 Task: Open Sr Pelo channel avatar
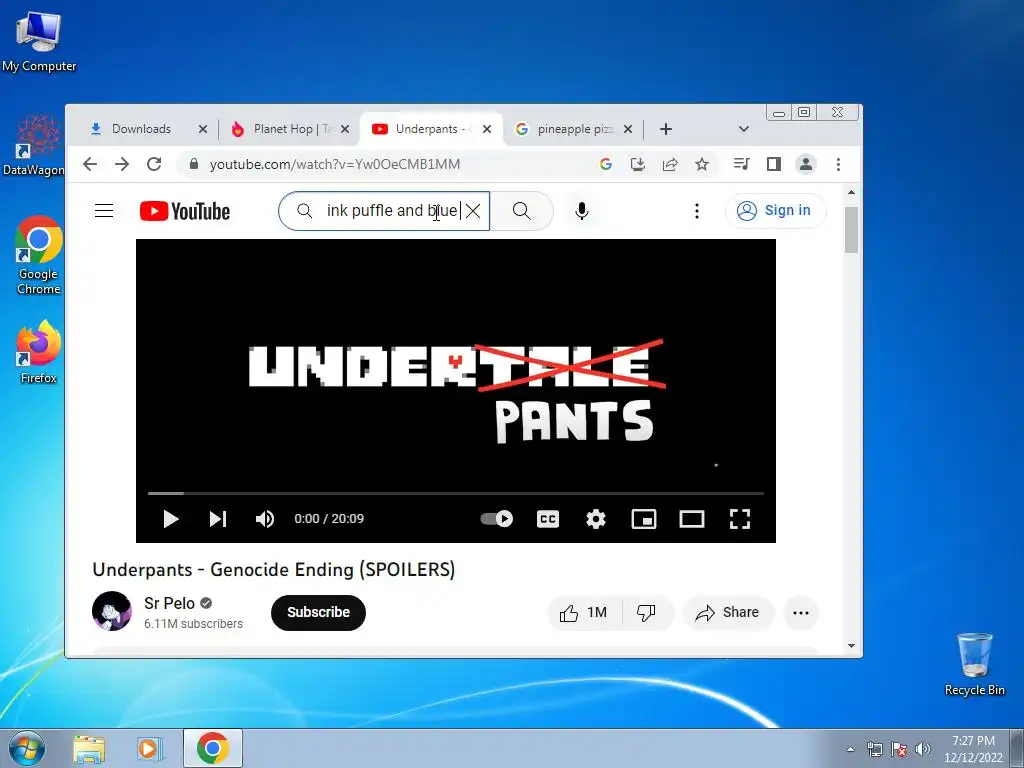click(x=112, y=611)
